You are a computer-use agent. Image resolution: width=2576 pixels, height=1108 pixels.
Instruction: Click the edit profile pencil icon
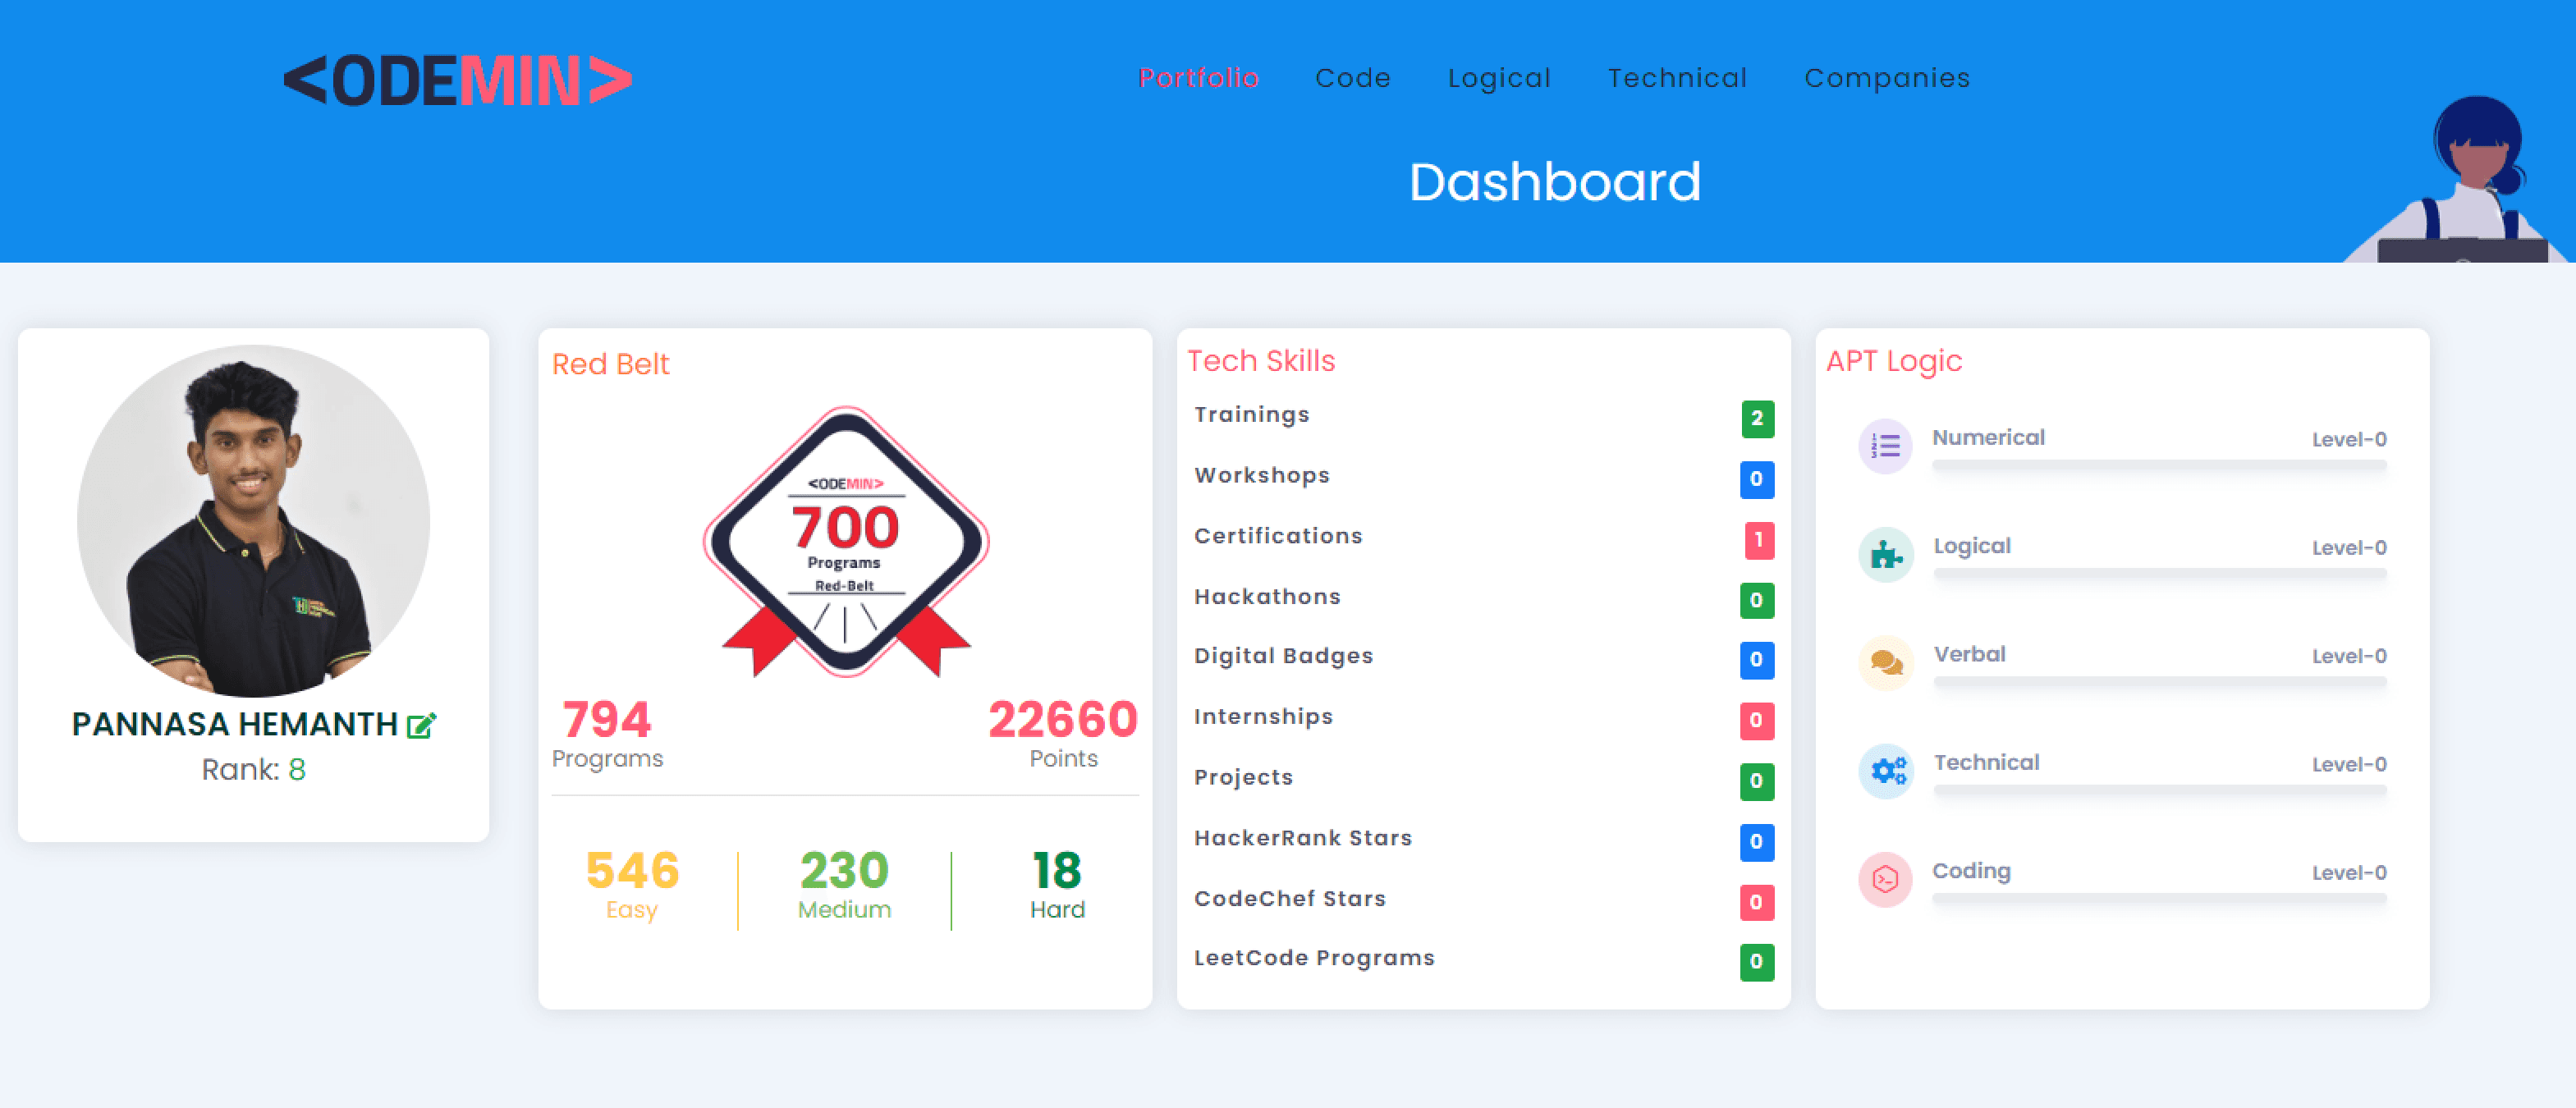pos(421,725)
